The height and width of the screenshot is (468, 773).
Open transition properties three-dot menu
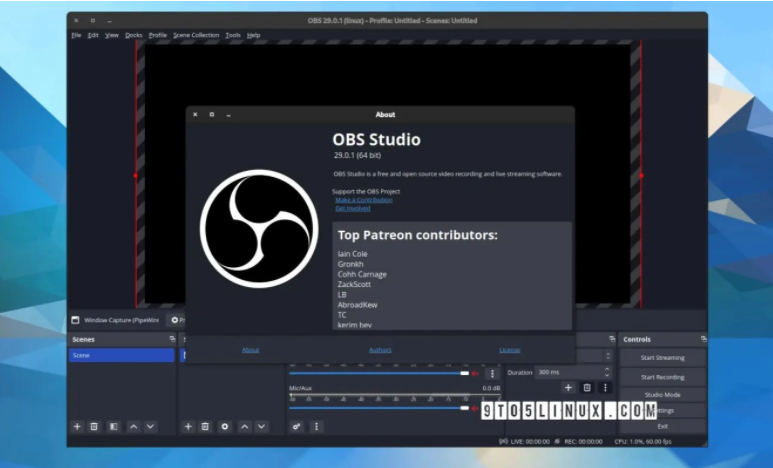[x=605, y=387]
